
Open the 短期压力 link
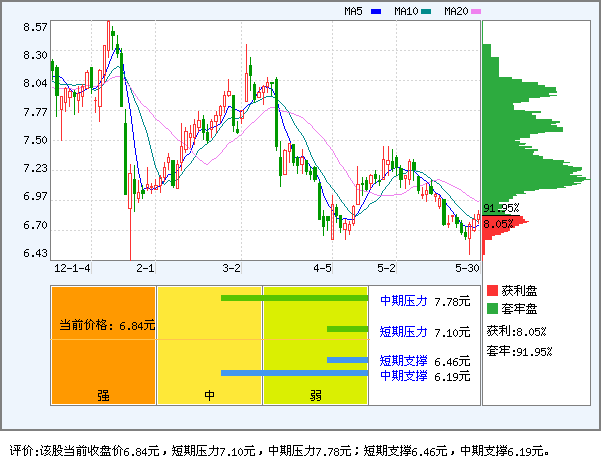[404, 331]
